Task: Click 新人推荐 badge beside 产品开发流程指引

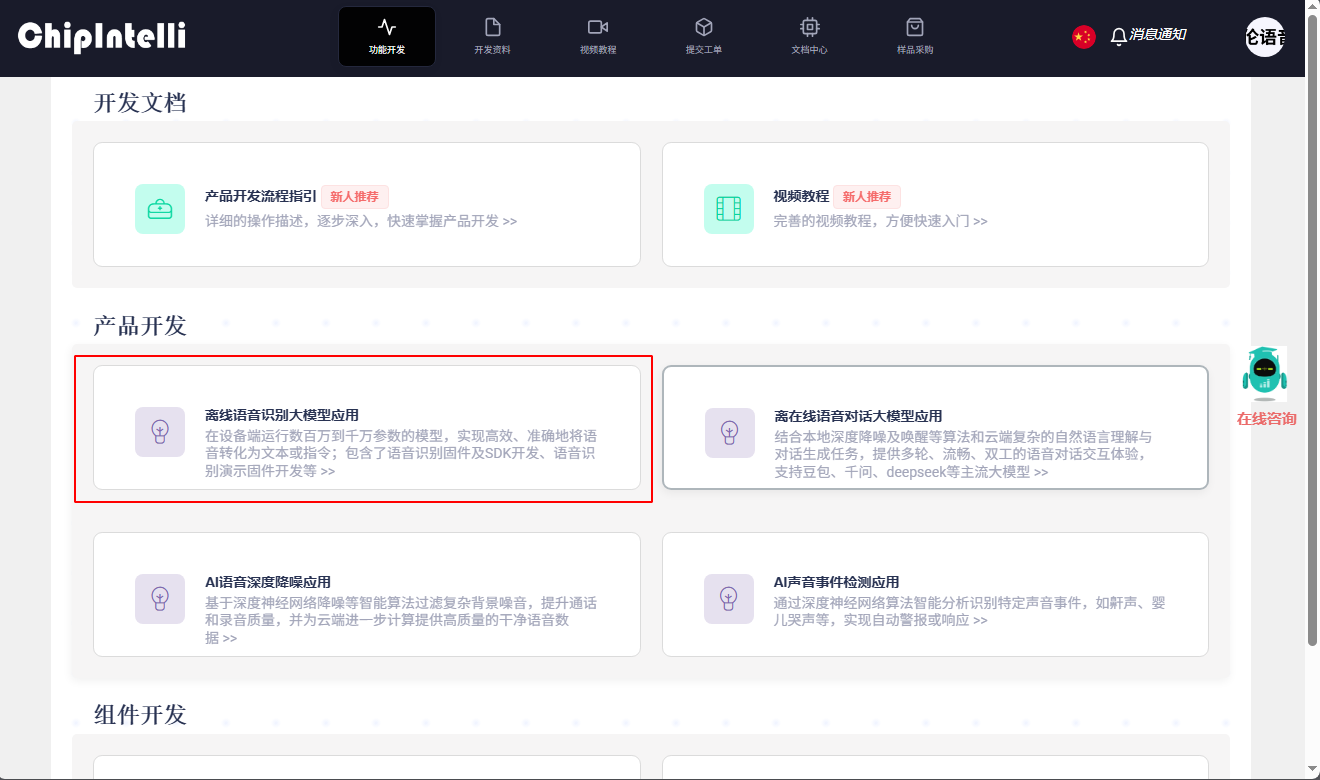Action: (x=355, y=196)
